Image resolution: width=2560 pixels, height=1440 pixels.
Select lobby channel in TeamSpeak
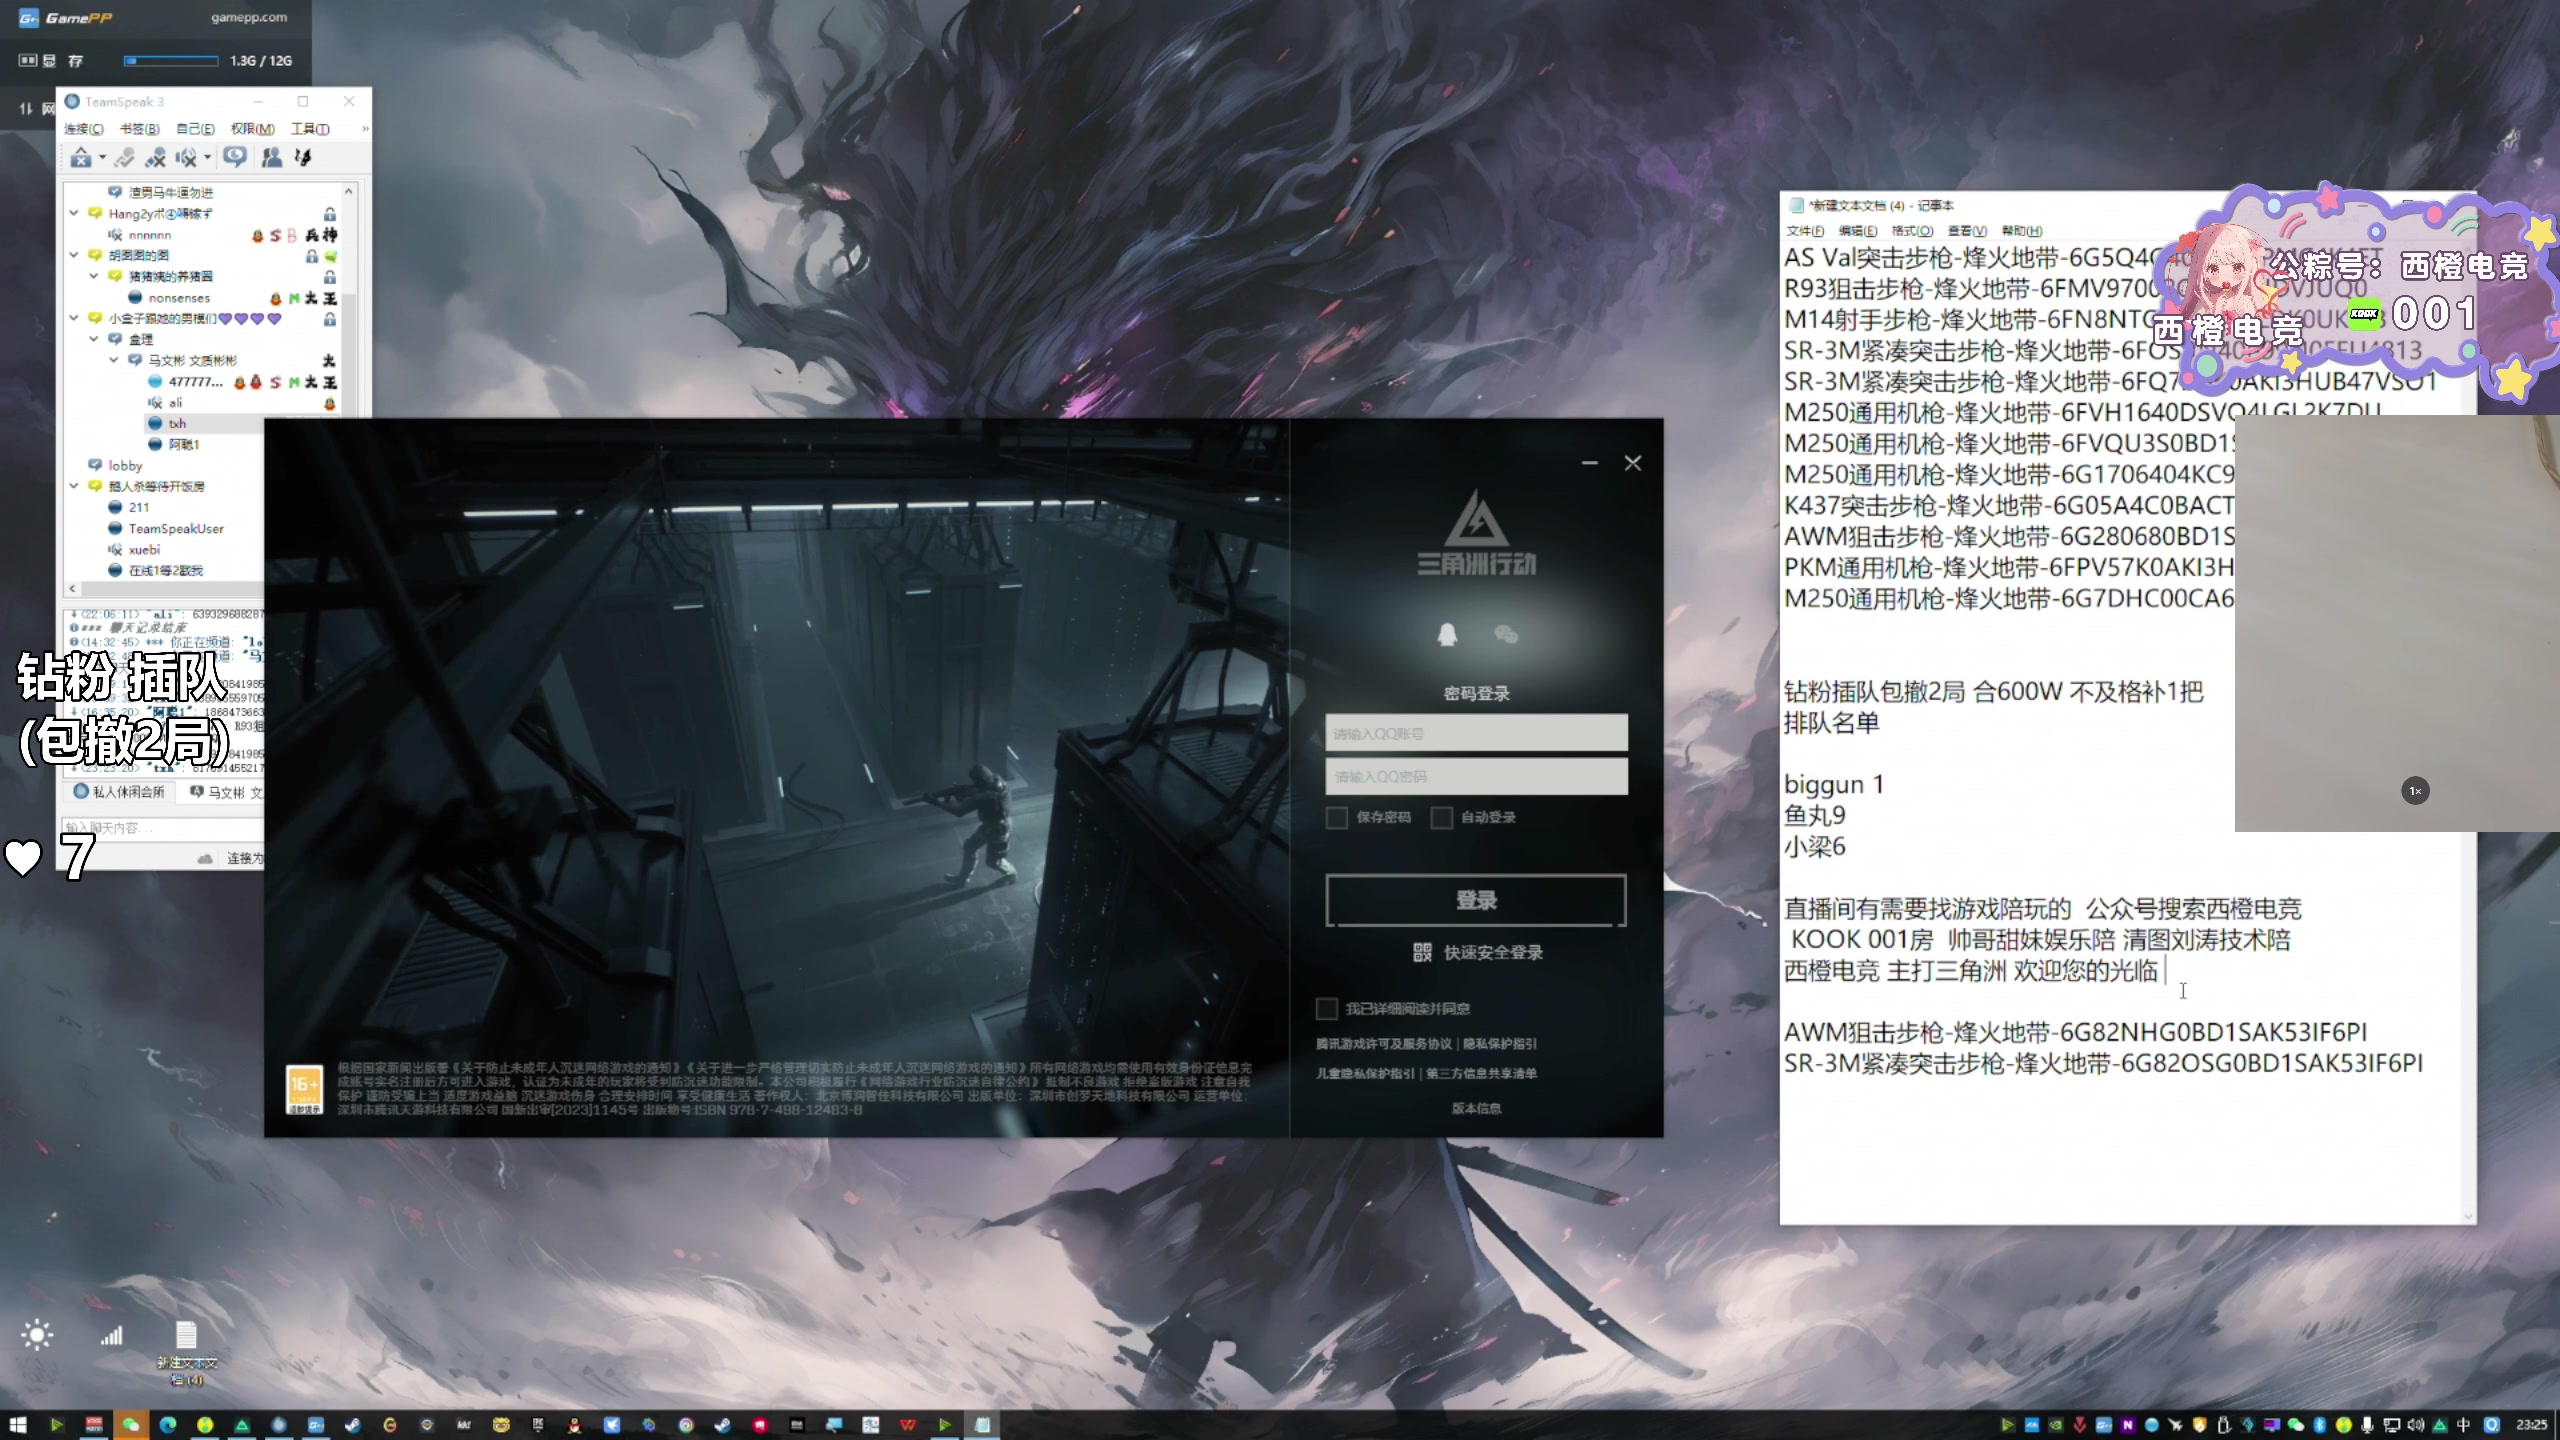coord(125,466)
